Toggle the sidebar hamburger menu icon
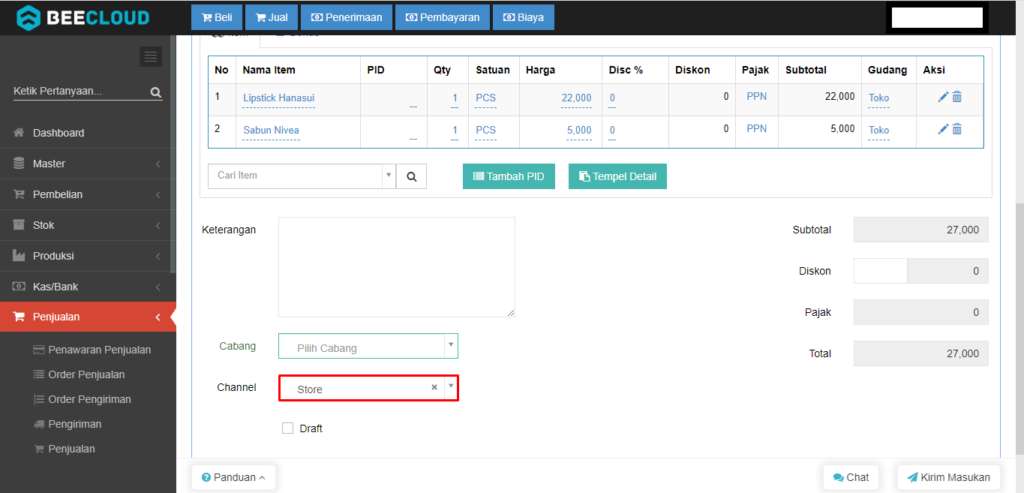1024x493 pixels. pyautogui.click(x=151, y=57)
